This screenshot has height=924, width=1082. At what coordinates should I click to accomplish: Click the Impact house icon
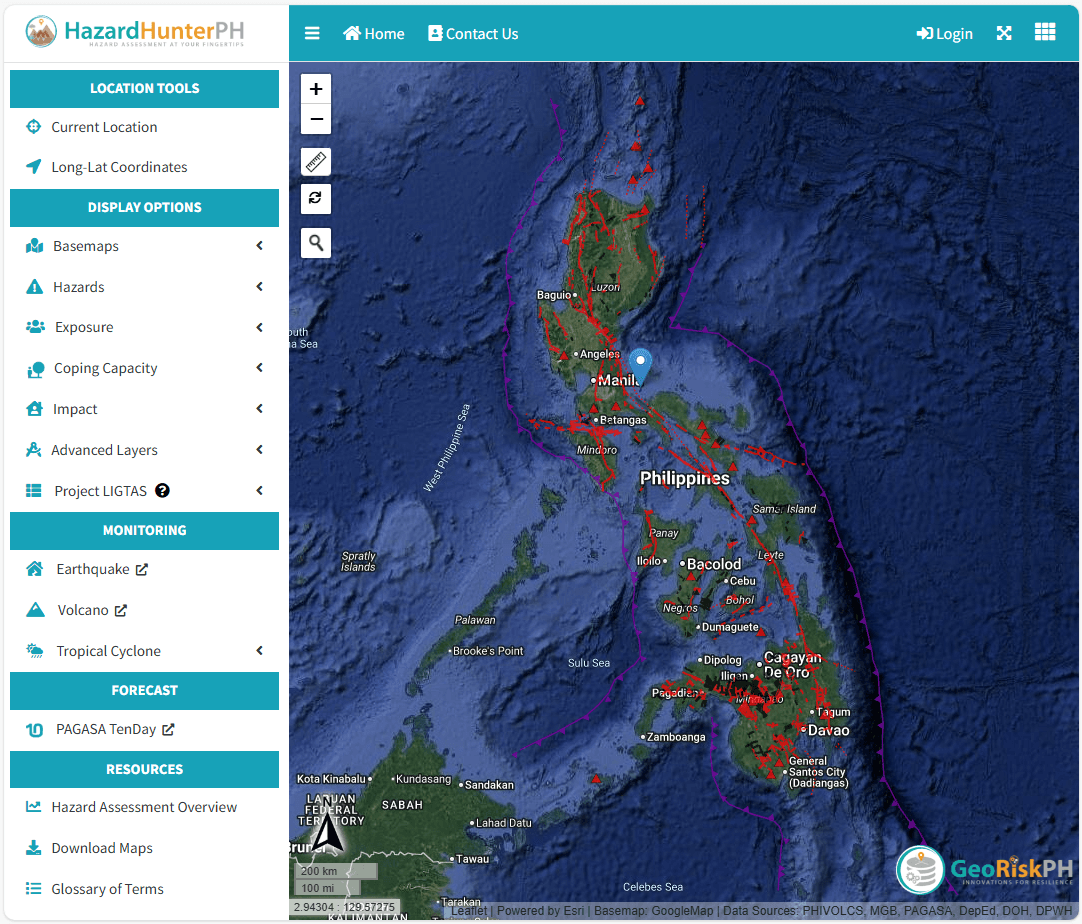(35, 409)
